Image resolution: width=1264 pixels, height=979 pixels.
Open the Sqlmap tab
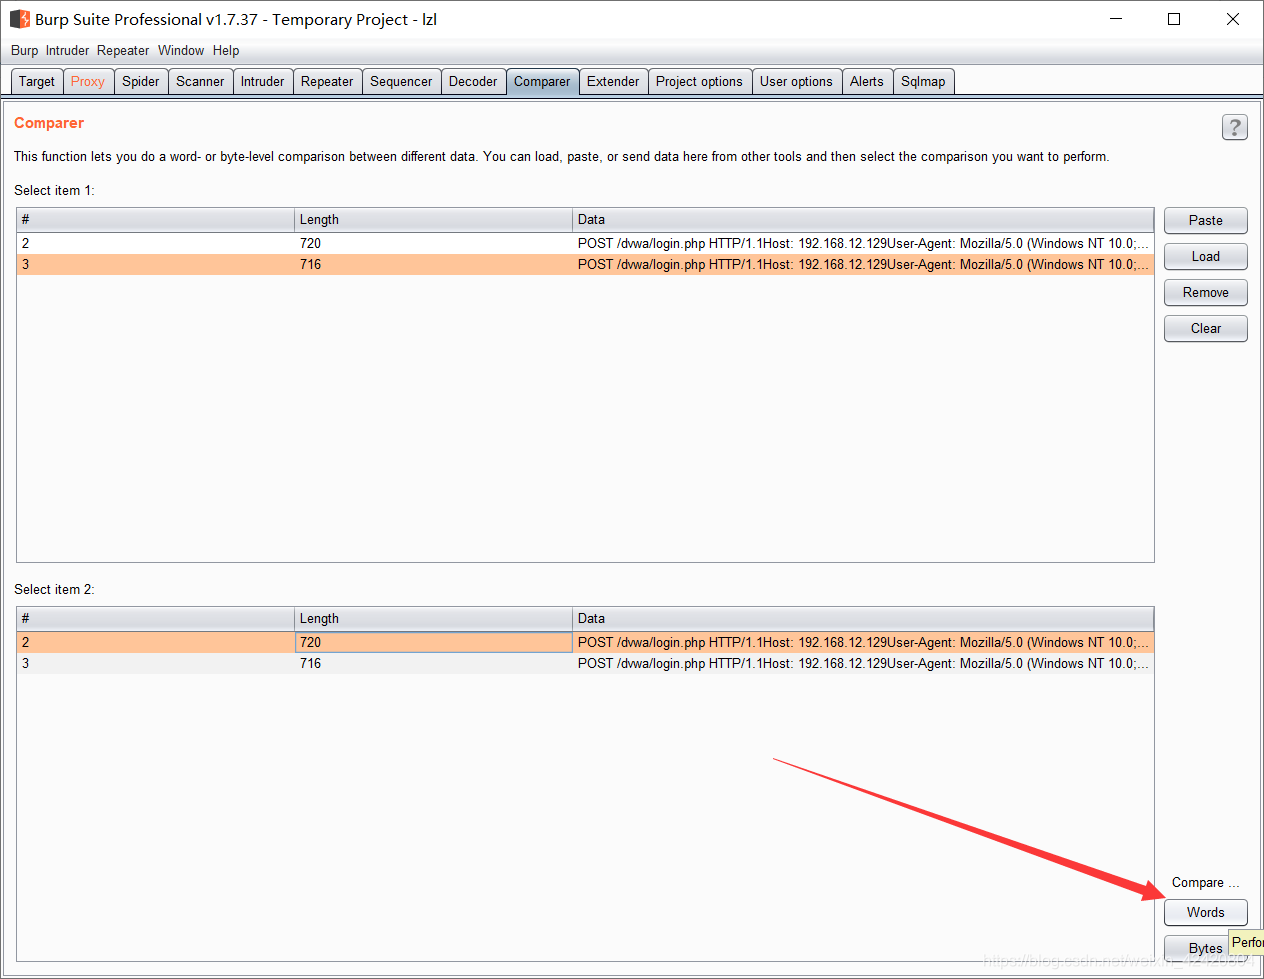[923, 81]
